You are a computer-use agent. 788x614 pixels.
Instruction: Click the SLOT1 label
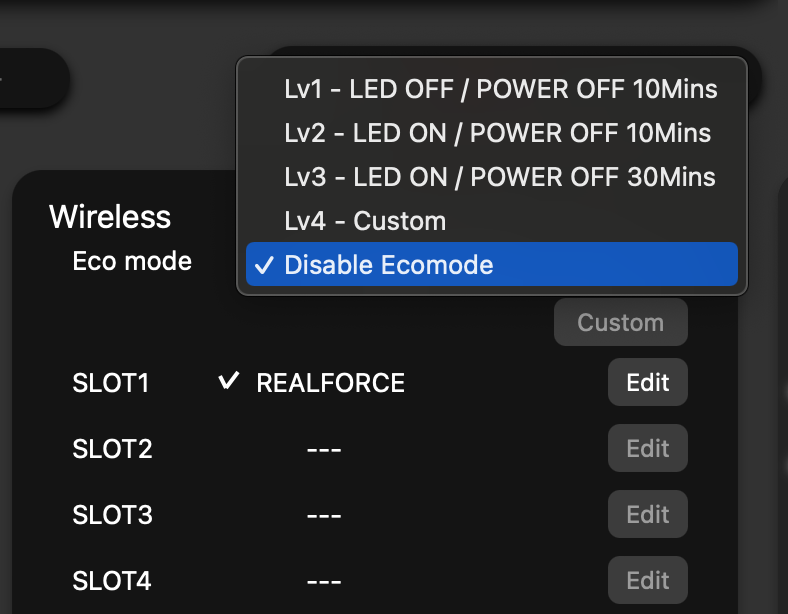click(111, 383)
